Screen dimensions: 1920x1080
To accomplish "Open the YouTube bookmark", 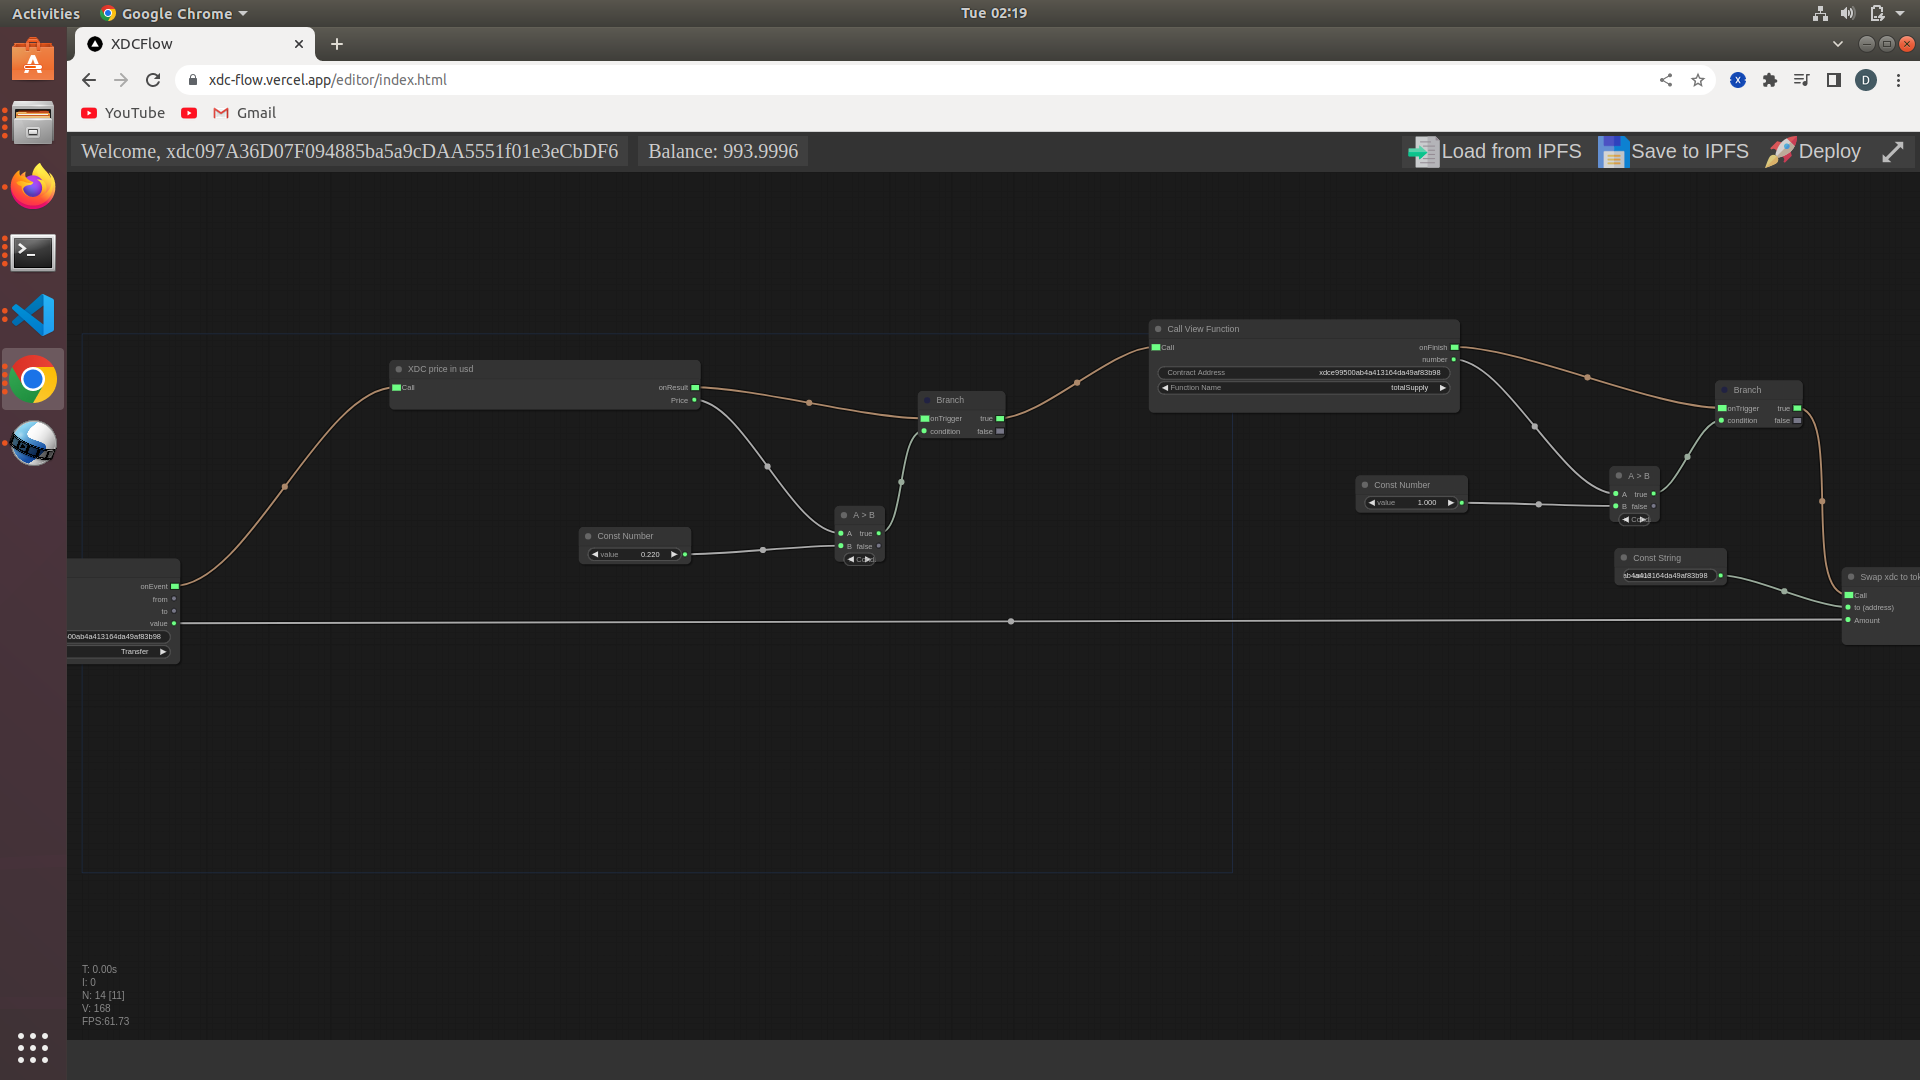I will [123, 113].
